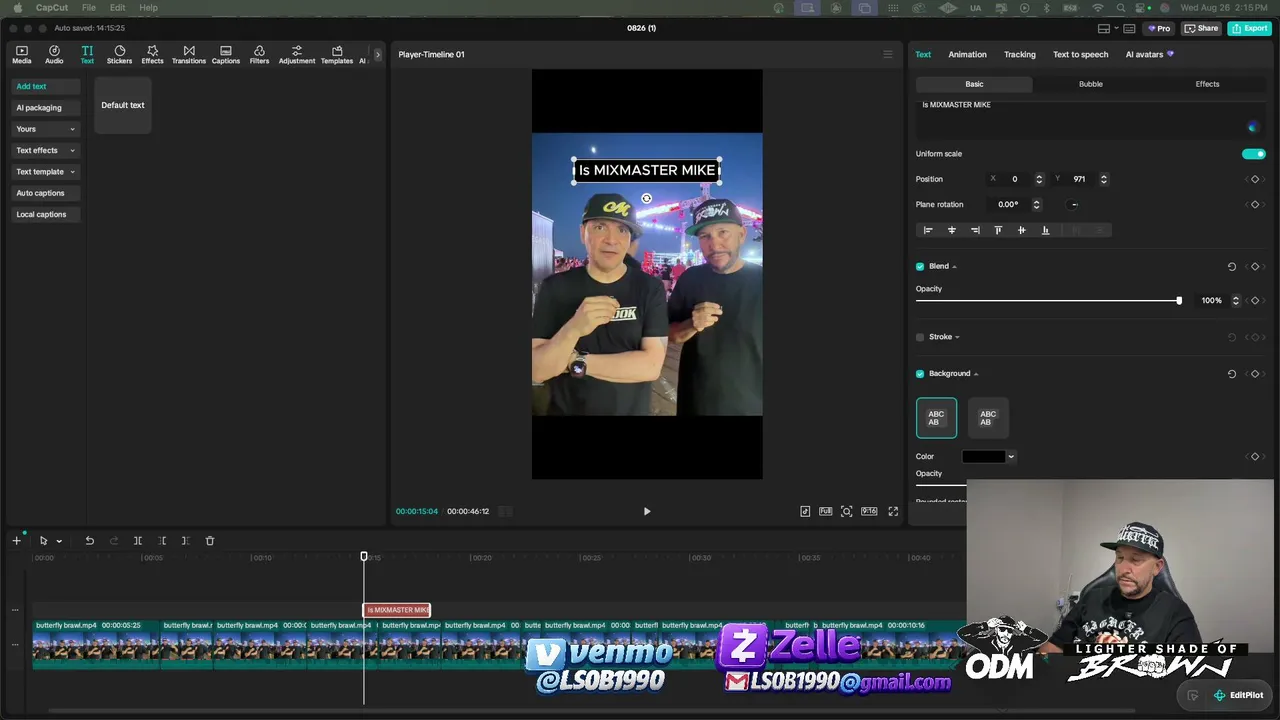1280x720 pixels.
Task: Click the black background color swatch
Action: [984, 457]
